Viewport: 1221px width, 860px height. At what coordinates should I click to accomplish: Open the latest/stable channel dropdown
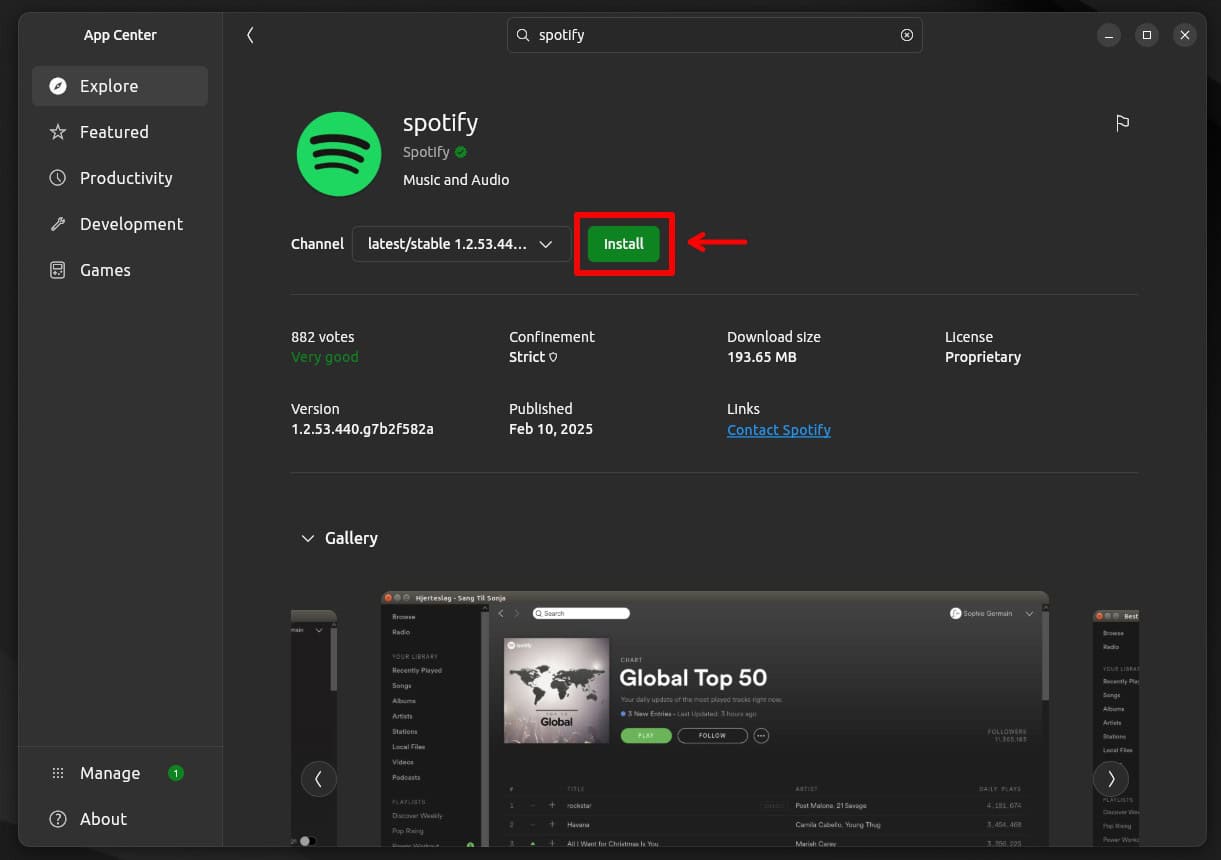(x=461, y=243)
